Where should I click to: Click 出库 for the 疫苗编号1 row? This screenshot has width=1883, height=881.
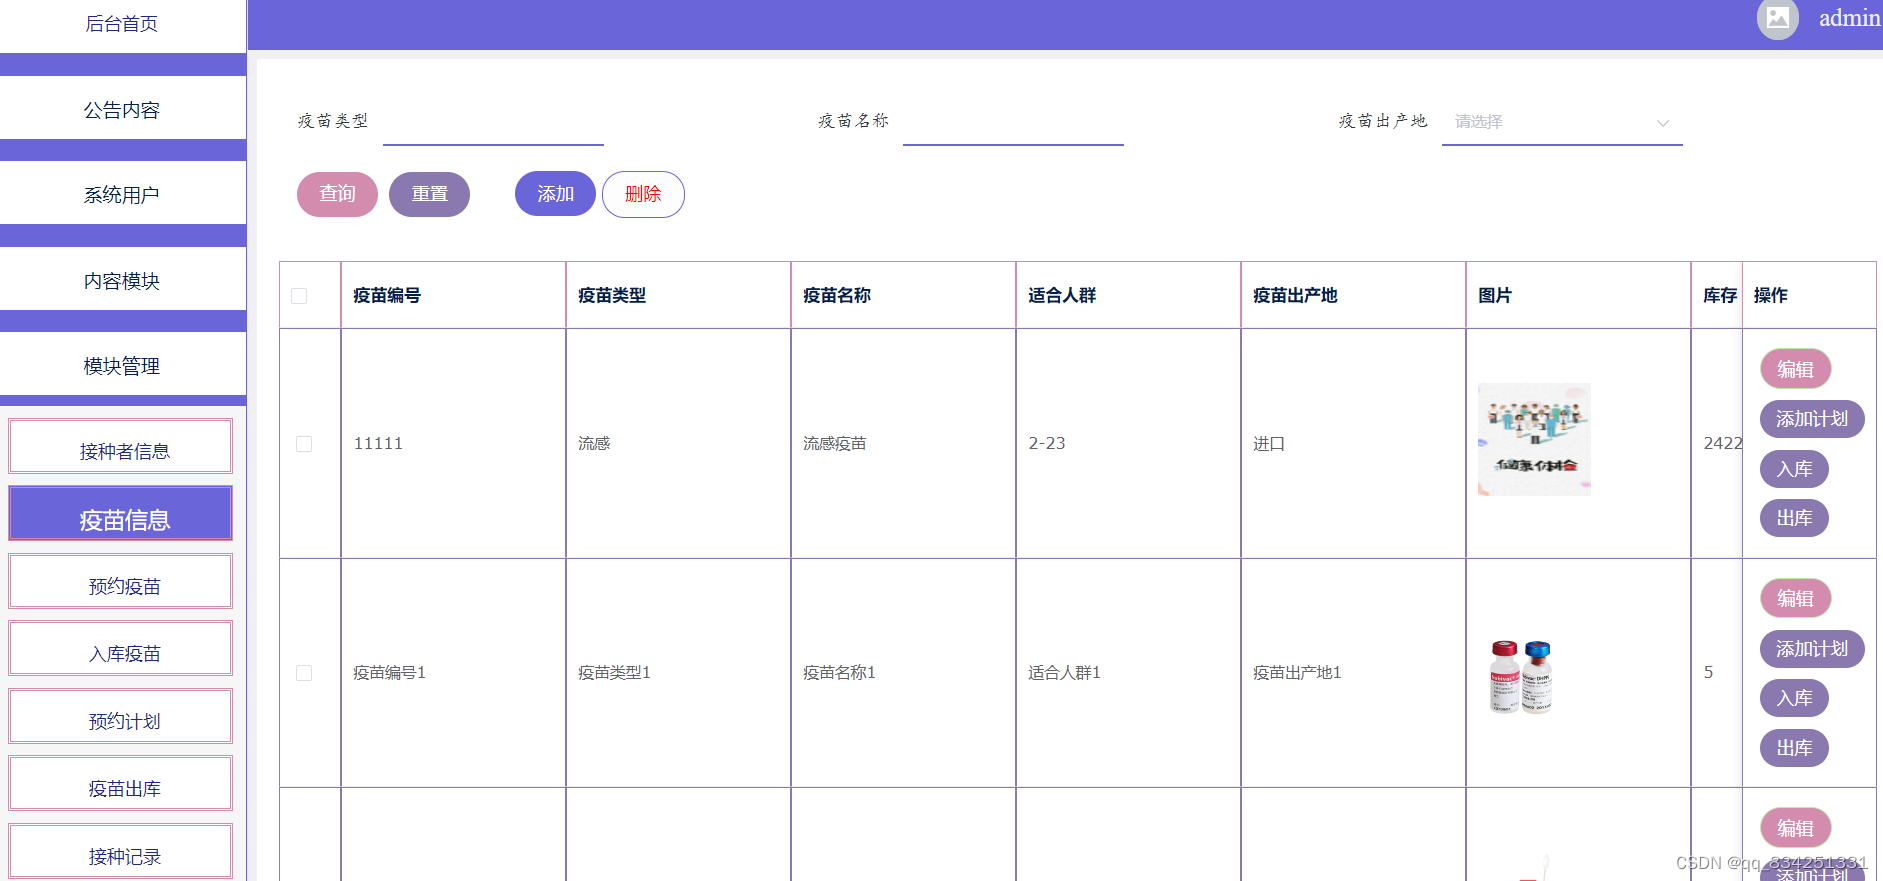click(1794, 748)
